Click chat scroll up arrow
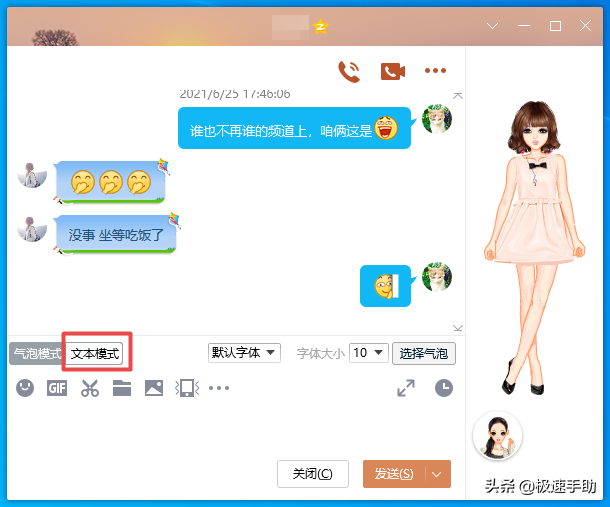 click(458, 95)
